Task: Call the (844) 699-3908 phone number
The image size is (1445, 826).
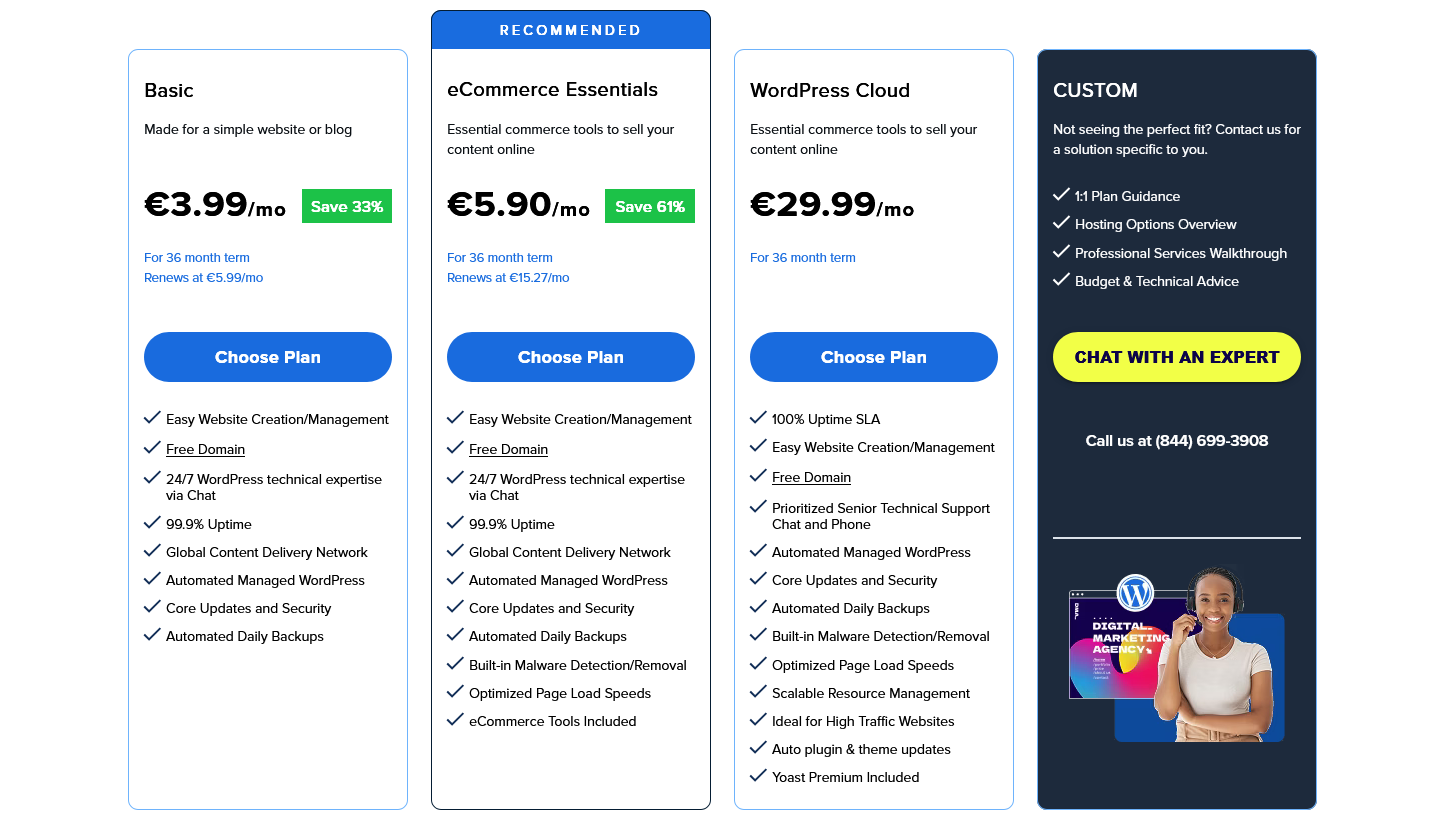Action: (x=1211, y=440)
